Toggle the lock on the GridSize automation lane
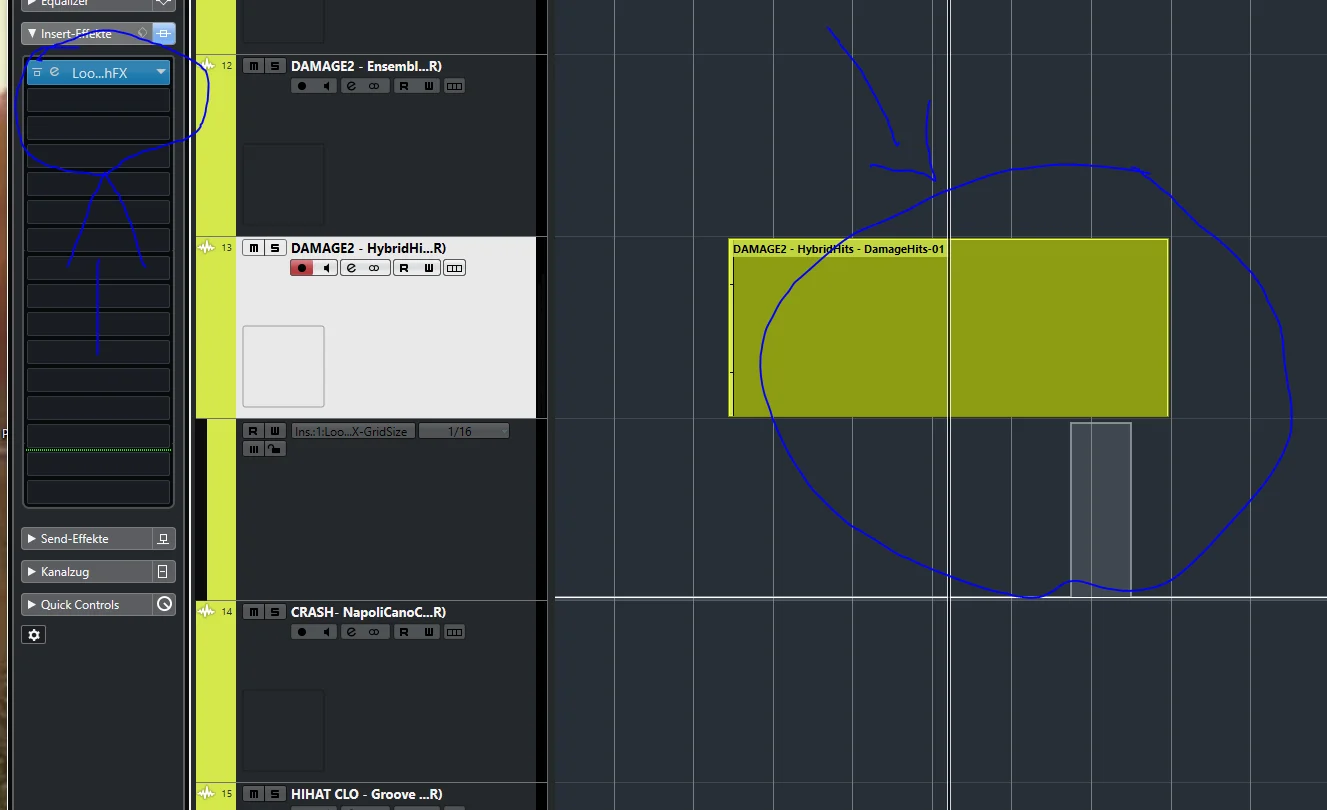 click(x=274, y=449)
